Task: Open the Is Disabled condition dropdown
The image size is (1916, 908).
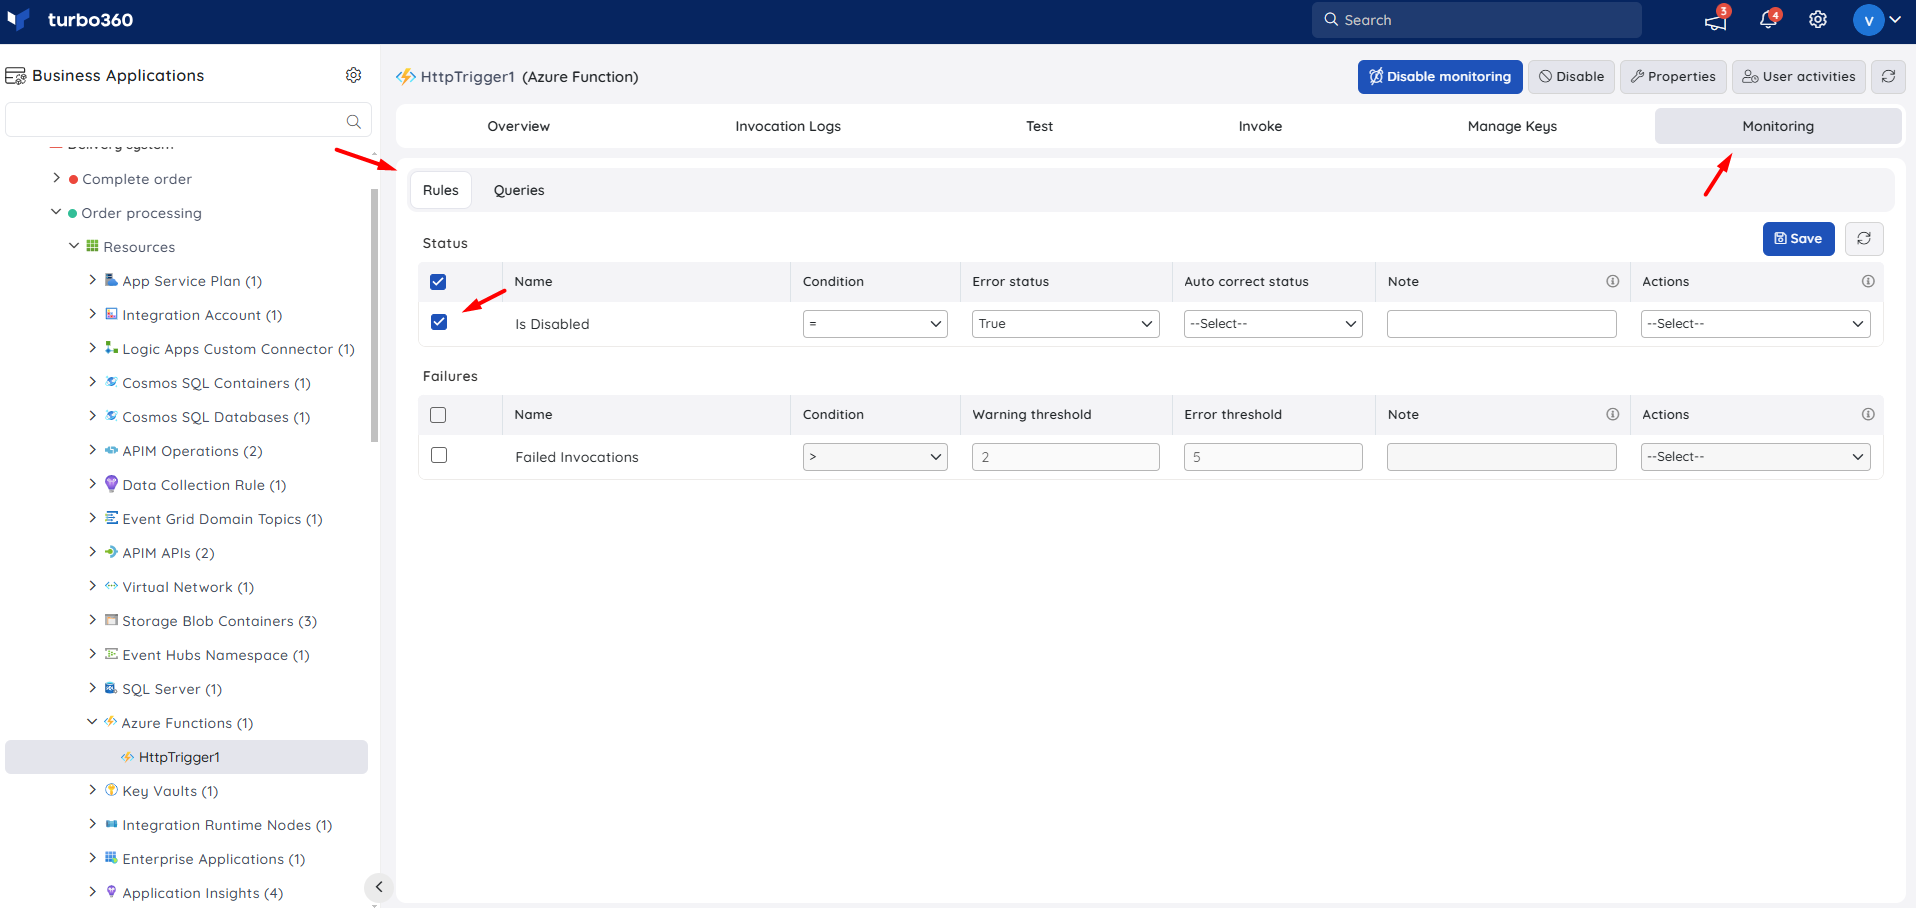Action: tap(875, 324)
